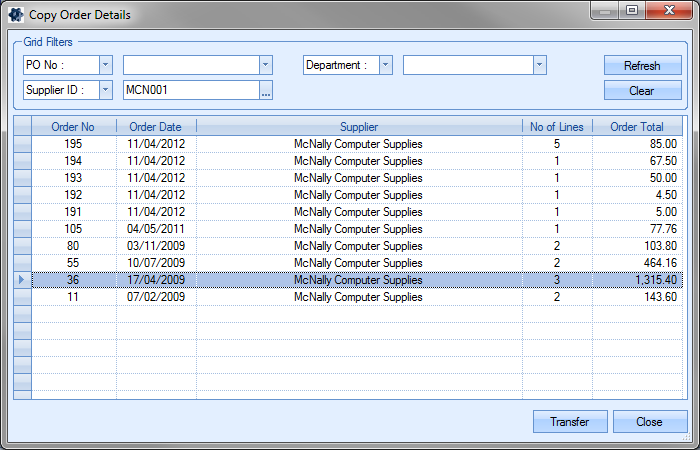The image size is (700, 450).
Task: Click the row indicator arrow for order 36
Action: 22,280
